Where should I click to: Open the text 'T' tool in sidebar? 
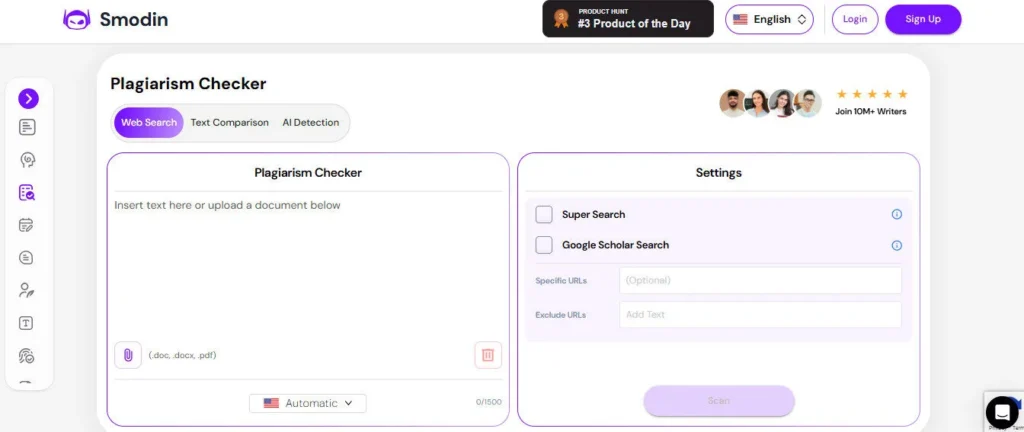coord(27,323)
